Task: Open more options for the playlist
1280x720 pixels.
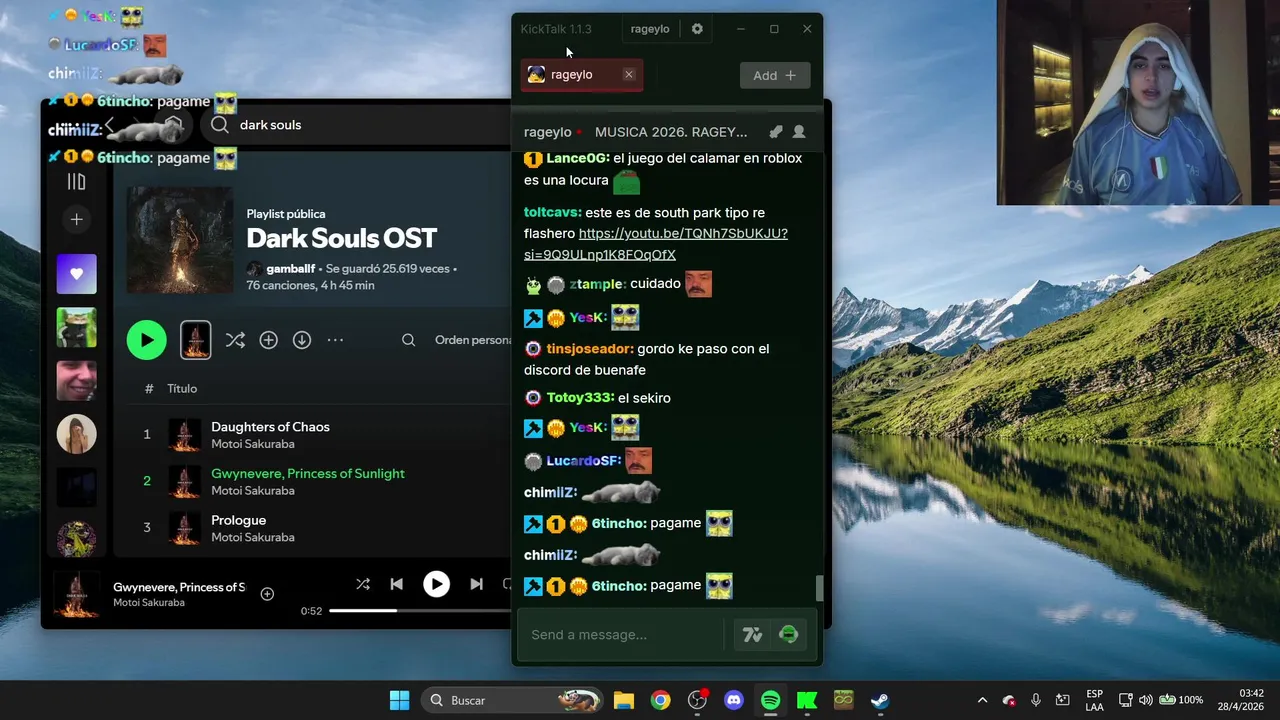Action: pos(335,340)
